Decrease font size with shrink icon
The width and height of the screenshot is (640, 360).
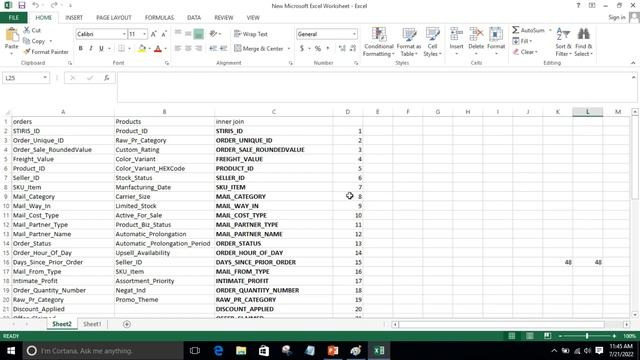(164, 34)
